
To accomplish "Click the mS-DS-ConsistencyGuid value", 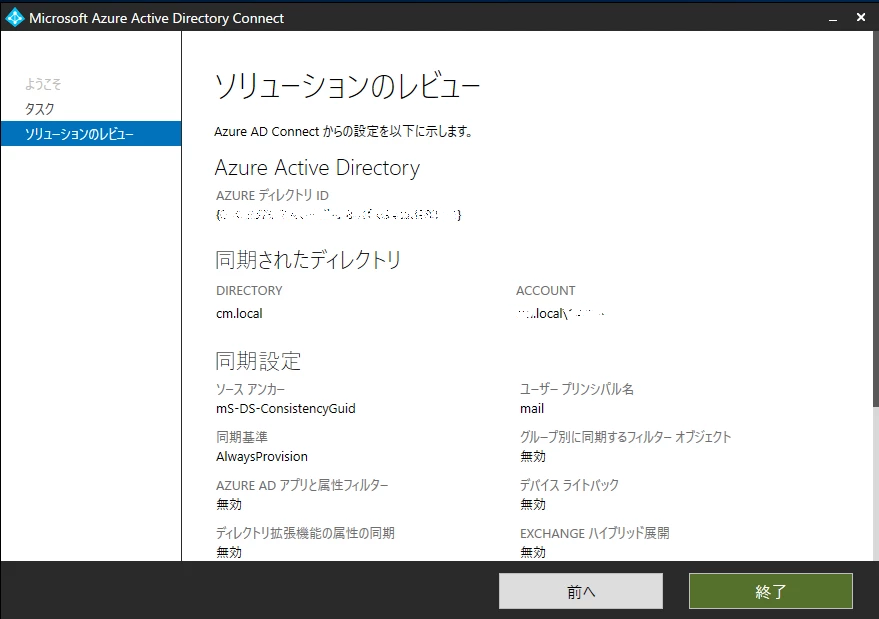I will coord(286,409).
